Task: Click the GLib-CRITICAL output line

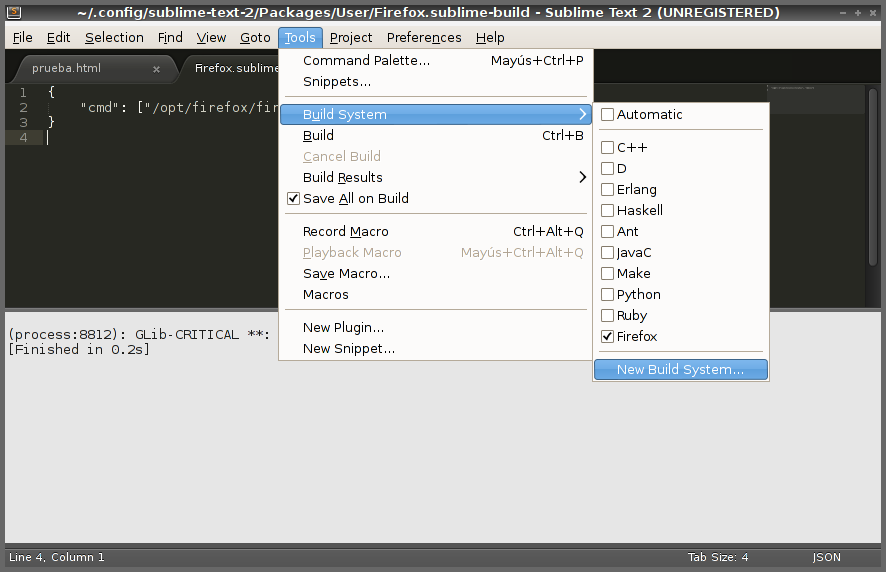Action: [139, 335]
